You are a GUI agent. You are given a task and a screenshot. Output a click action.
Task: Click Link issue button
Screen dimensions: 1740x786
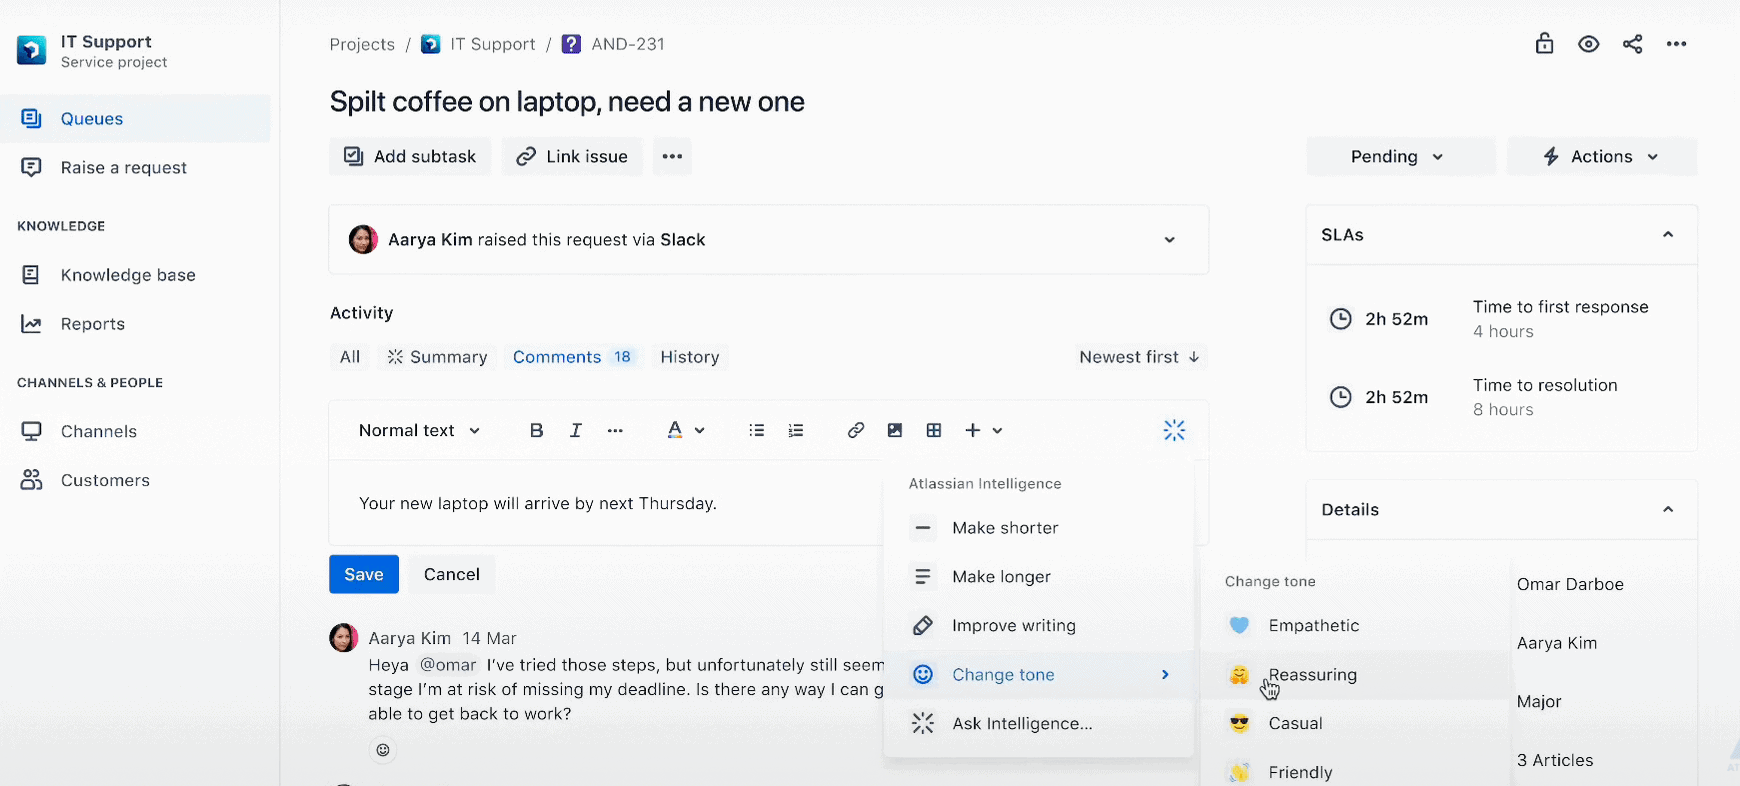click(x=572, y=156)
